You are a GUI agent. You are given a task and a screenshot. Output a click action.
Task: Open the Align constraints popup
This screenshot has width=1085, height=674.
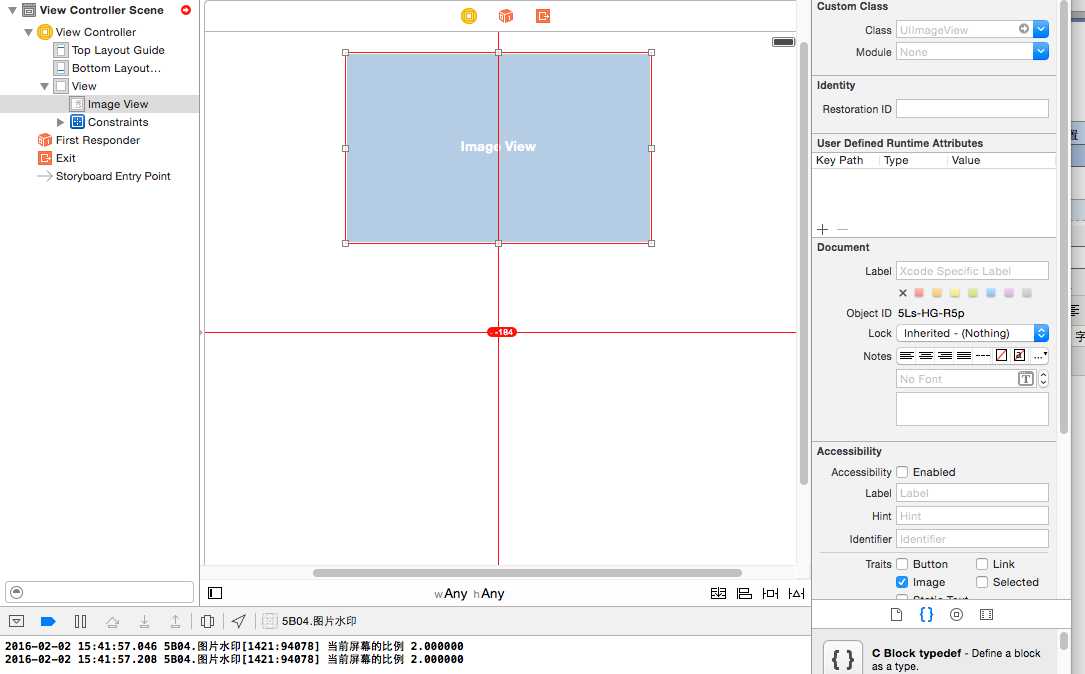click(x=744, y=593)
